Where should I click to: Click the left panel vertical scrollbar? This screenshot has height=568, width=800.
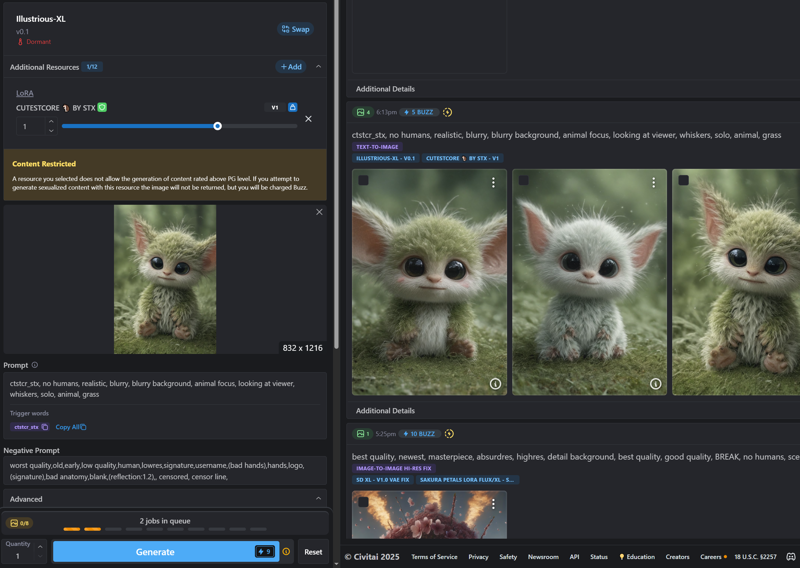[x=336, y=174]
